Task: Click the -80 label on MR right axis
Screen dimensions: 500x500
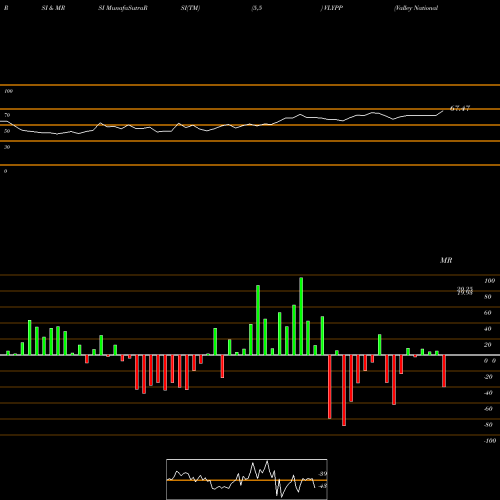Action: click(488, 425)
